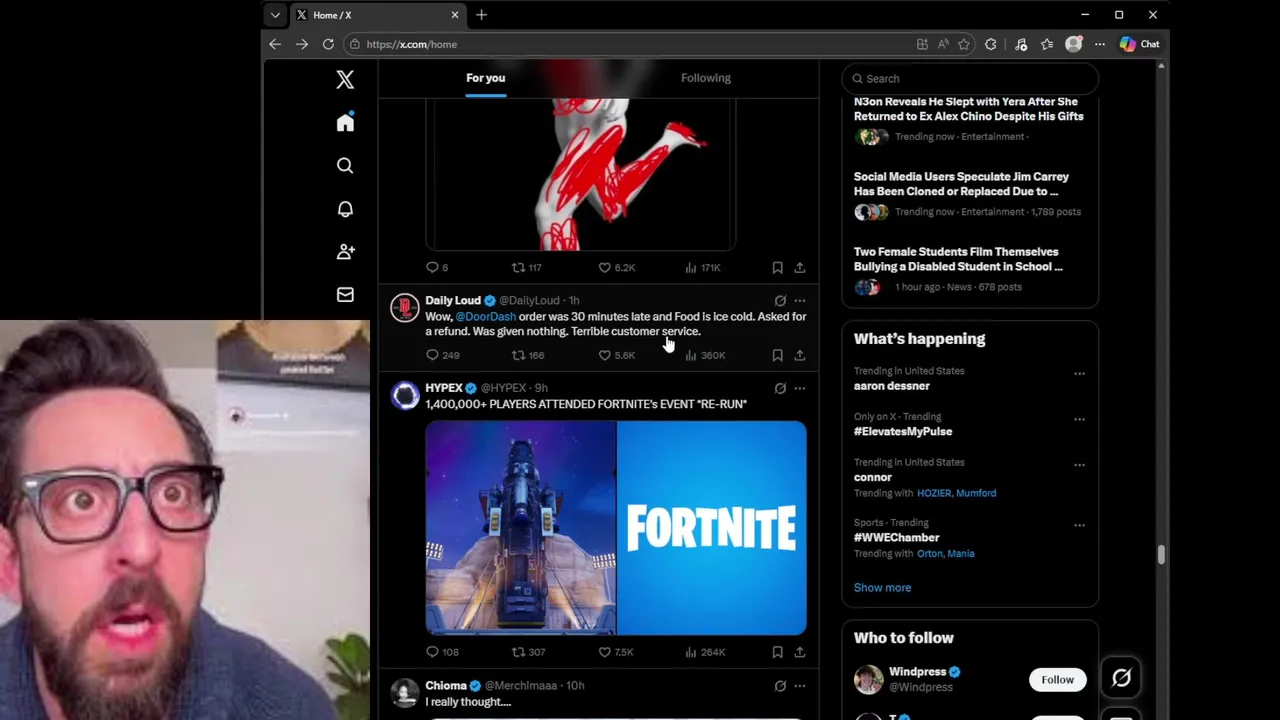Like the HYPEX Fortnite post
Image resolution: width=1280 pixels, height=720 pixels.
click(616, 652)
